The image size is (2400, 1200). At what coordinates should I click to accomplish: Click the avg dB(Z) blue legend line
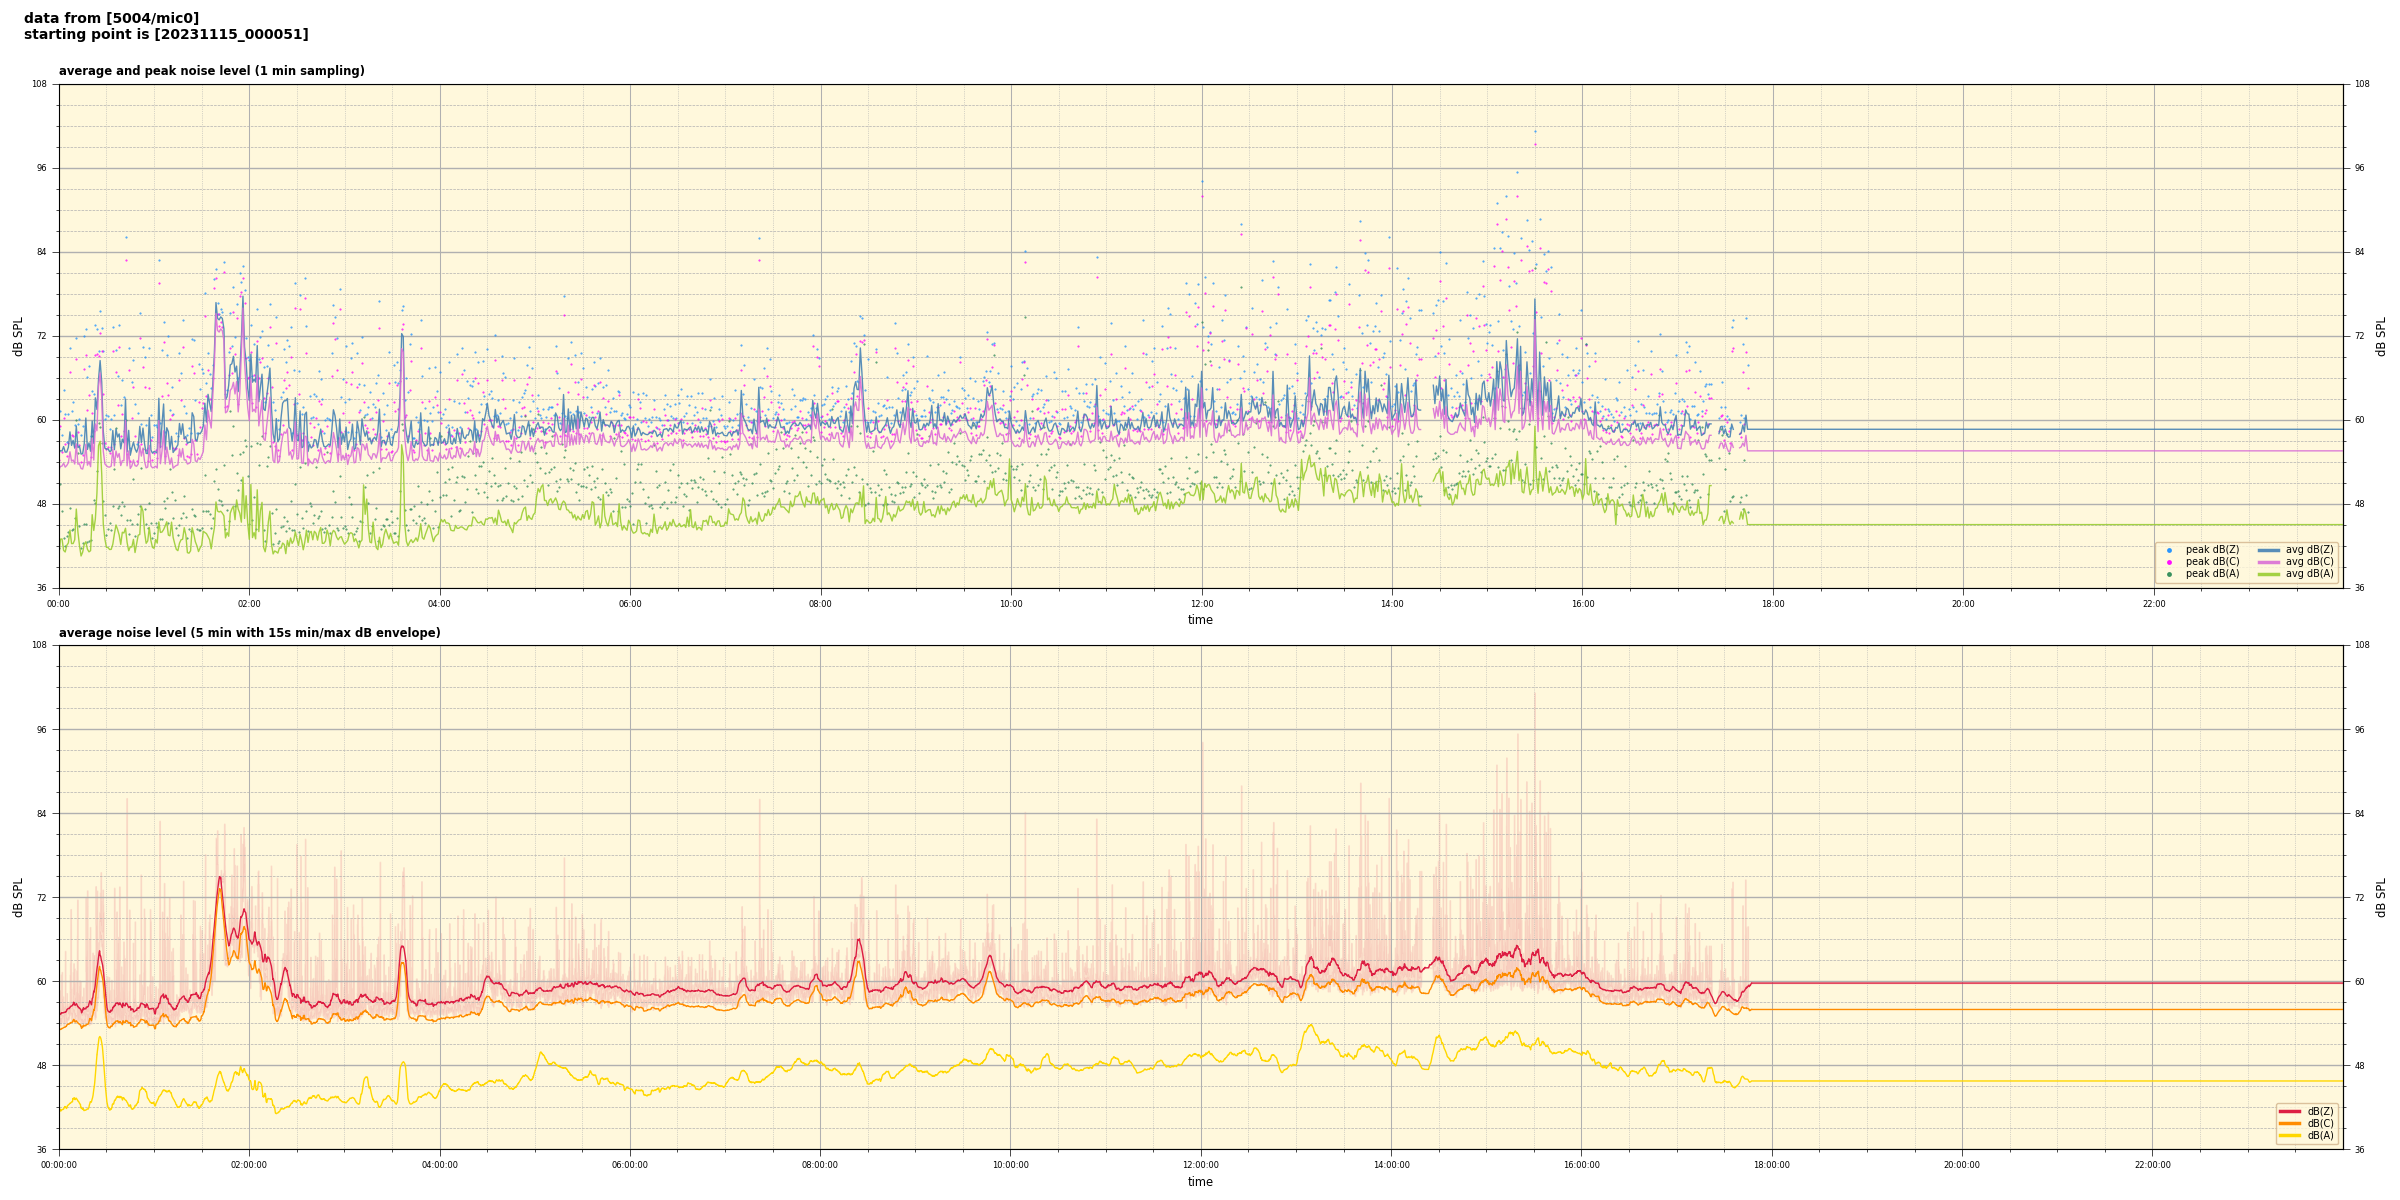point(2268,550)
